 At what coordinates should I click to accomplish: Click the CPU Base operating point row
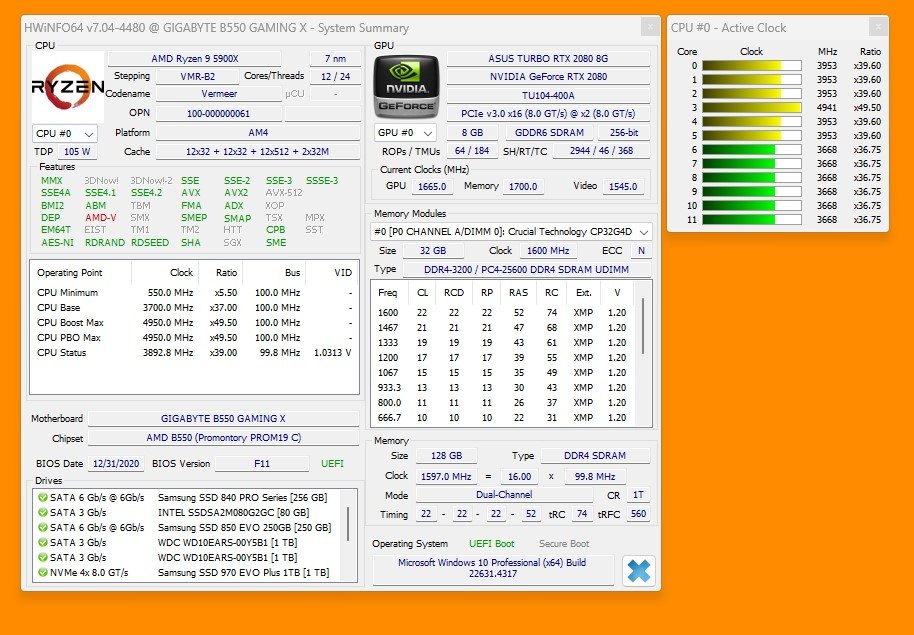pyautogui.click(x=195, y=307)
